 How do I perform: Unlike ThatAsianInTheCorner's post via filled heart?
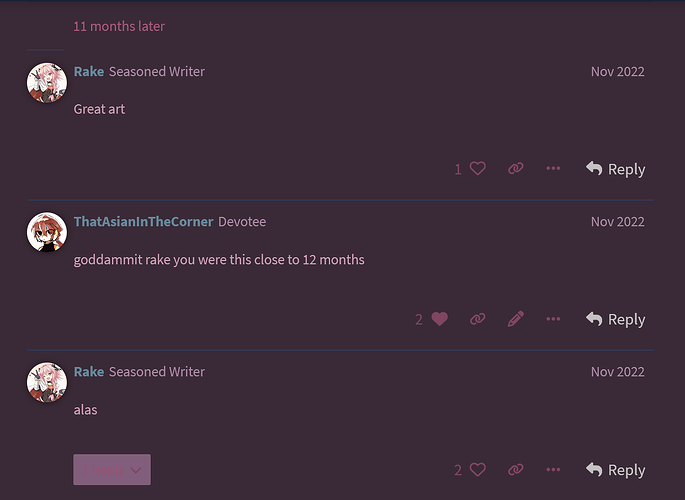pyautogui.click(x=439, y=319)
